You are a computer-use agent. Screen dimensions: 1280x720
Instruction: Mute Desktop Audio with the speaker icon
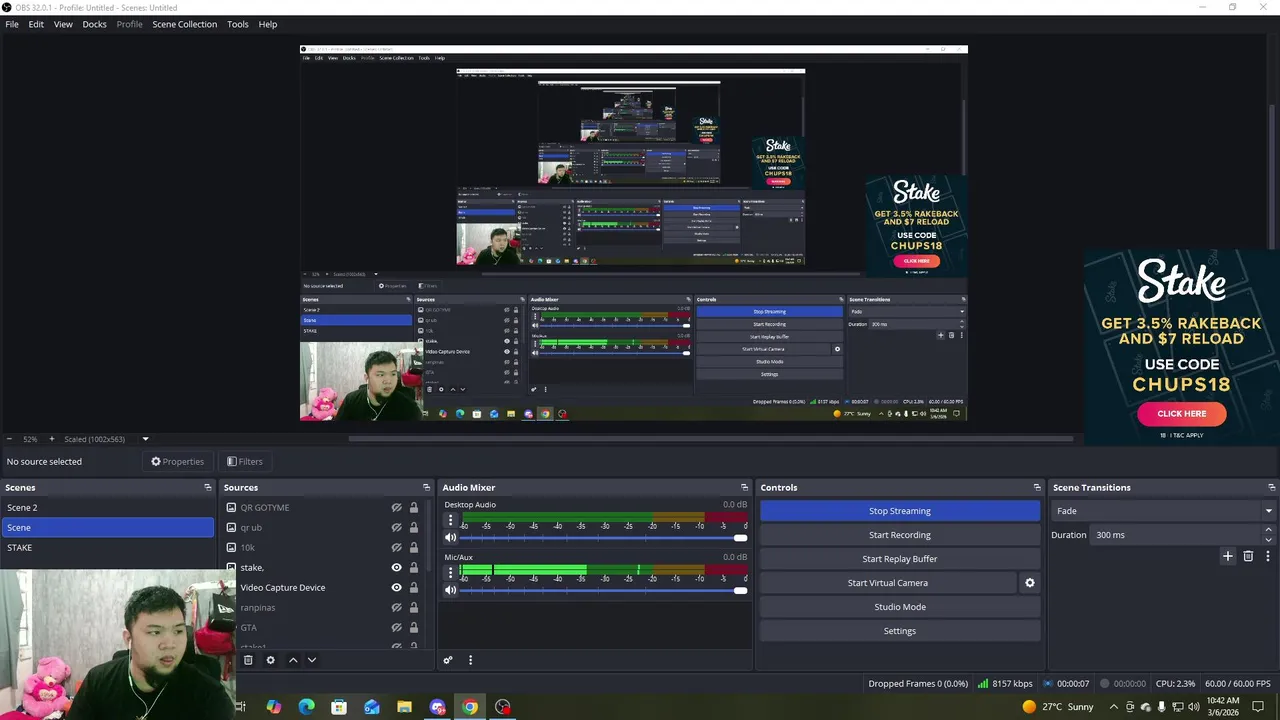[x=450, y=538]
